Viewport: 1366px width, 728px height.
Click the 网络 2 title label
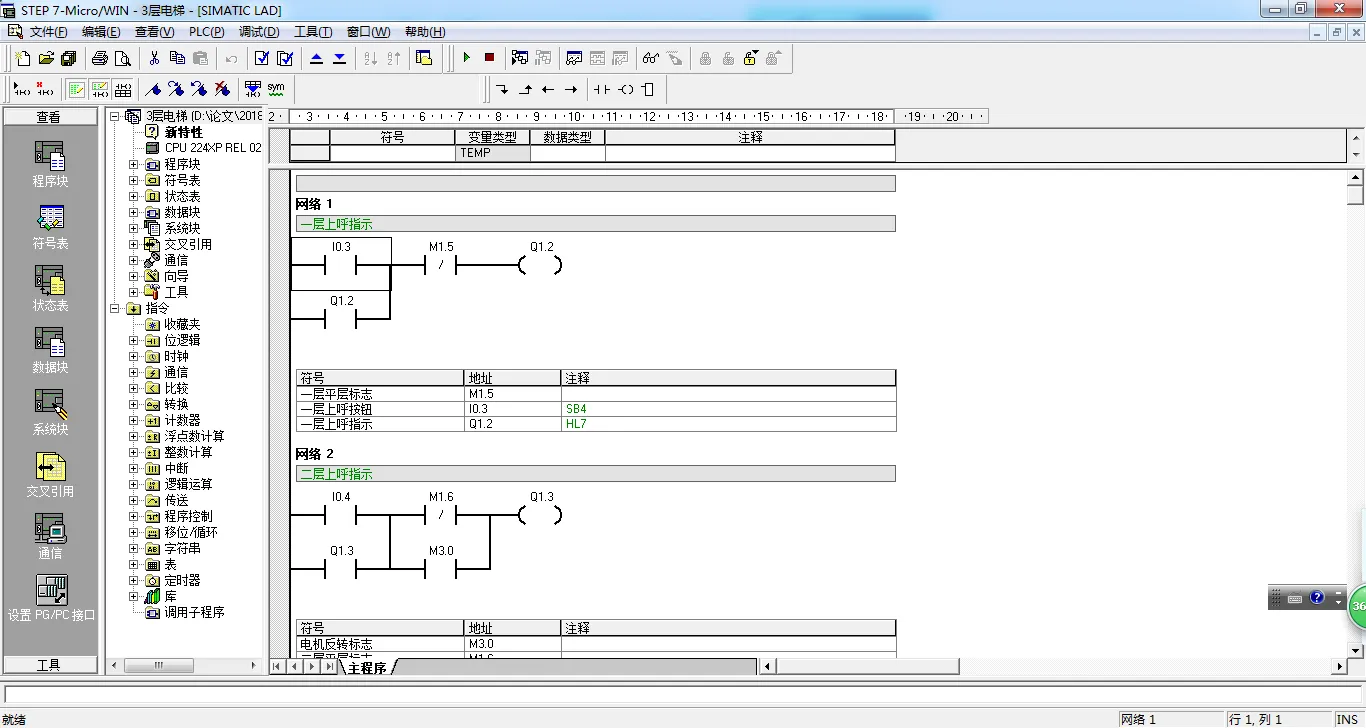coord(315,454)
